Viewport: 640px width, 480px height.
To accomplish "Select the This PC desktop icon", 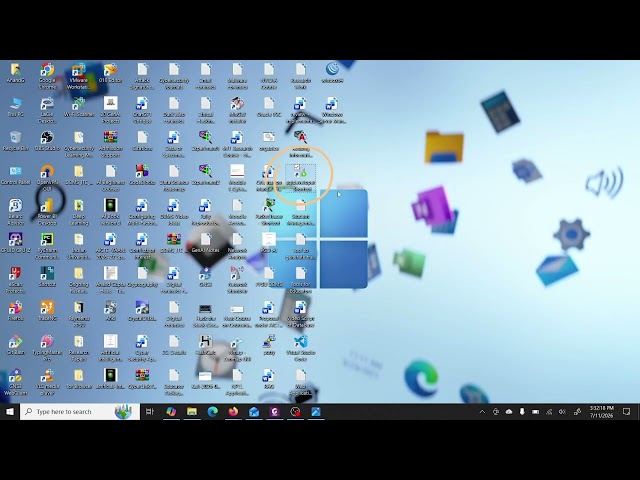I will coord(16,107).
